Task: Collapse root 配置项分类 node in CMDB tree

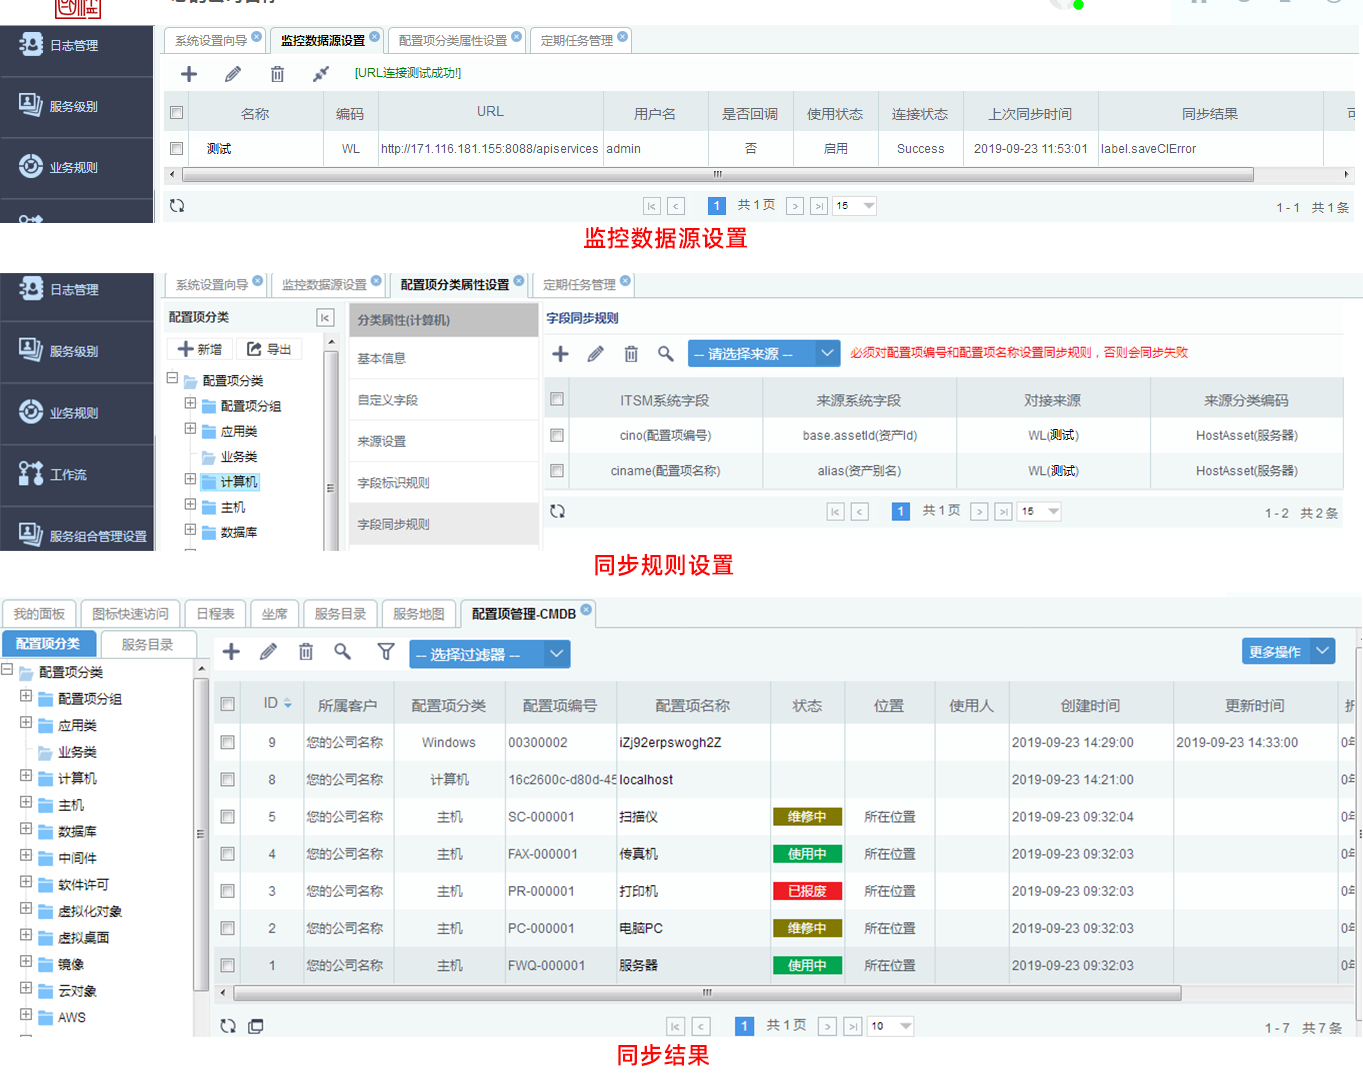Action: (x=7, y=669)
